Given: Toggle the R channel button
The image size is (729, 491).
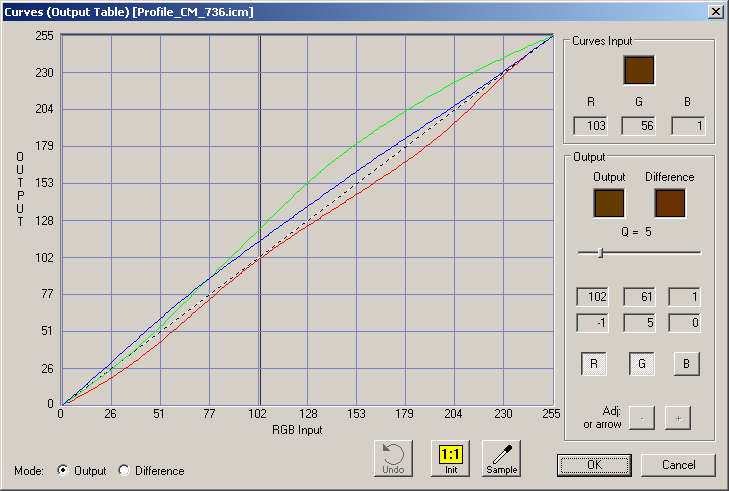Looking at the screenshot, I should tap(594, 364).
